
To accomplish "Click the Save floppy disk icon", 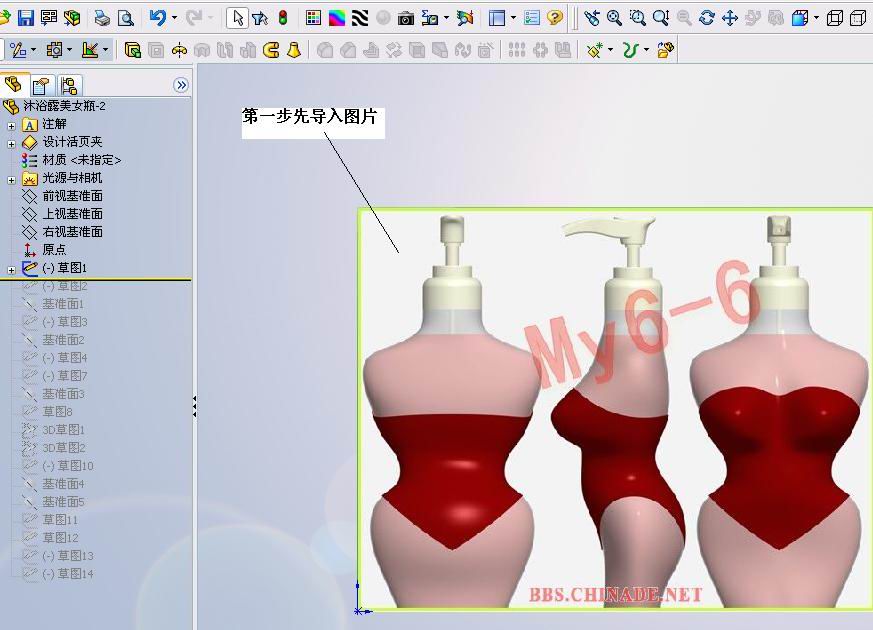I will tap(26, 18).
